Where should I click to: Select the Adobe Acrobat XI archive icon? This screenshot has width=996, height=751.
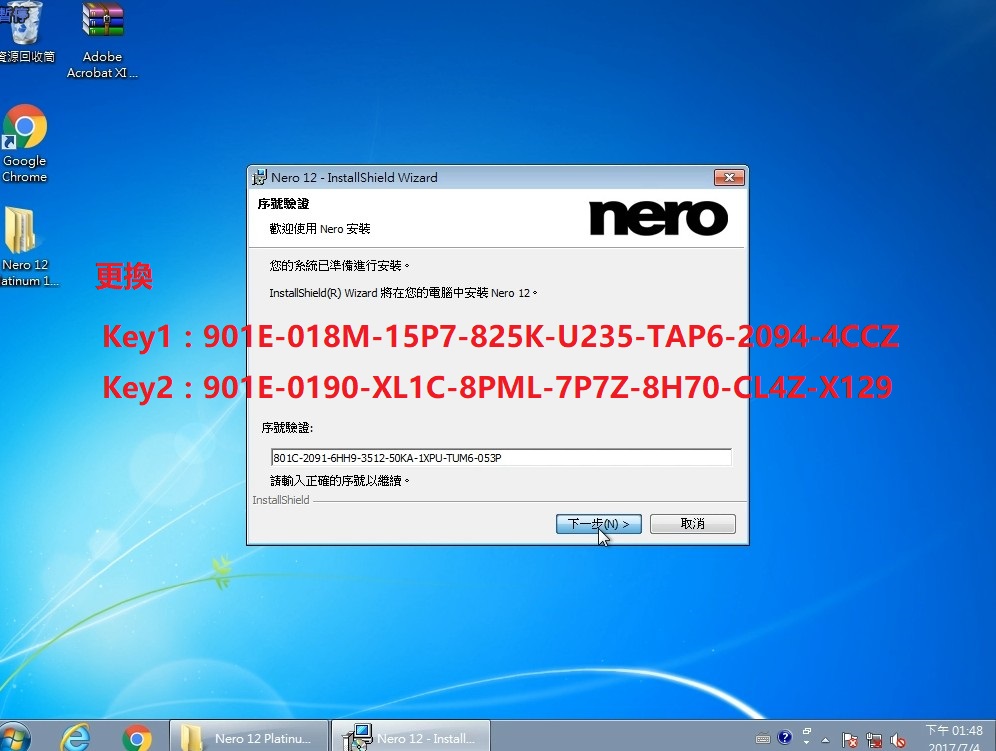(102, 39)
